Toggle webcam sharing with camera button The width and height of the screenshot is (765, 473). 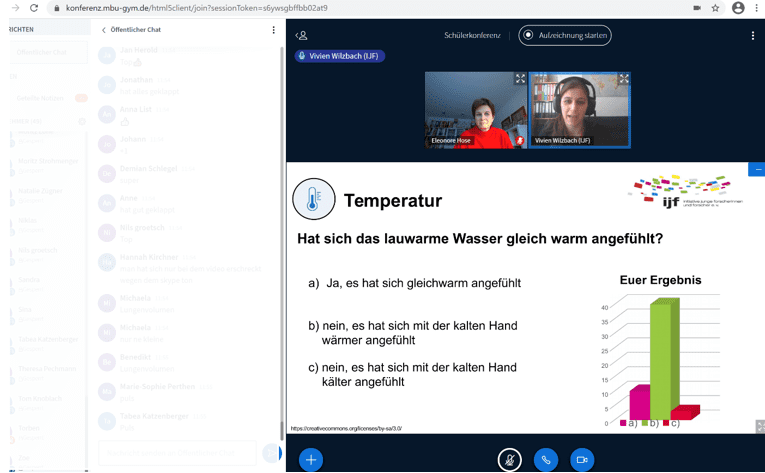coord(582,459)
